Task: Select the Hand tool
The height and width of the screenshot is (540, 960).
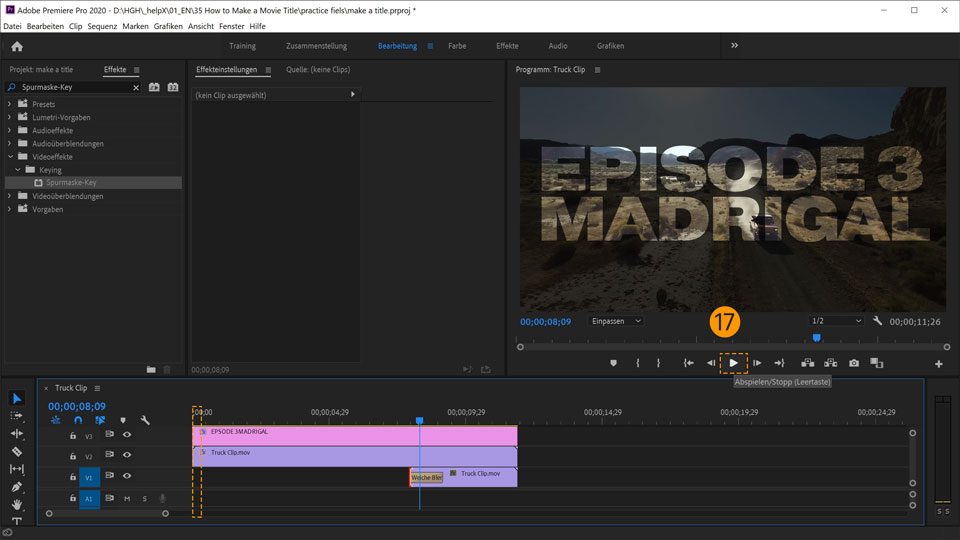Action: 17,505
